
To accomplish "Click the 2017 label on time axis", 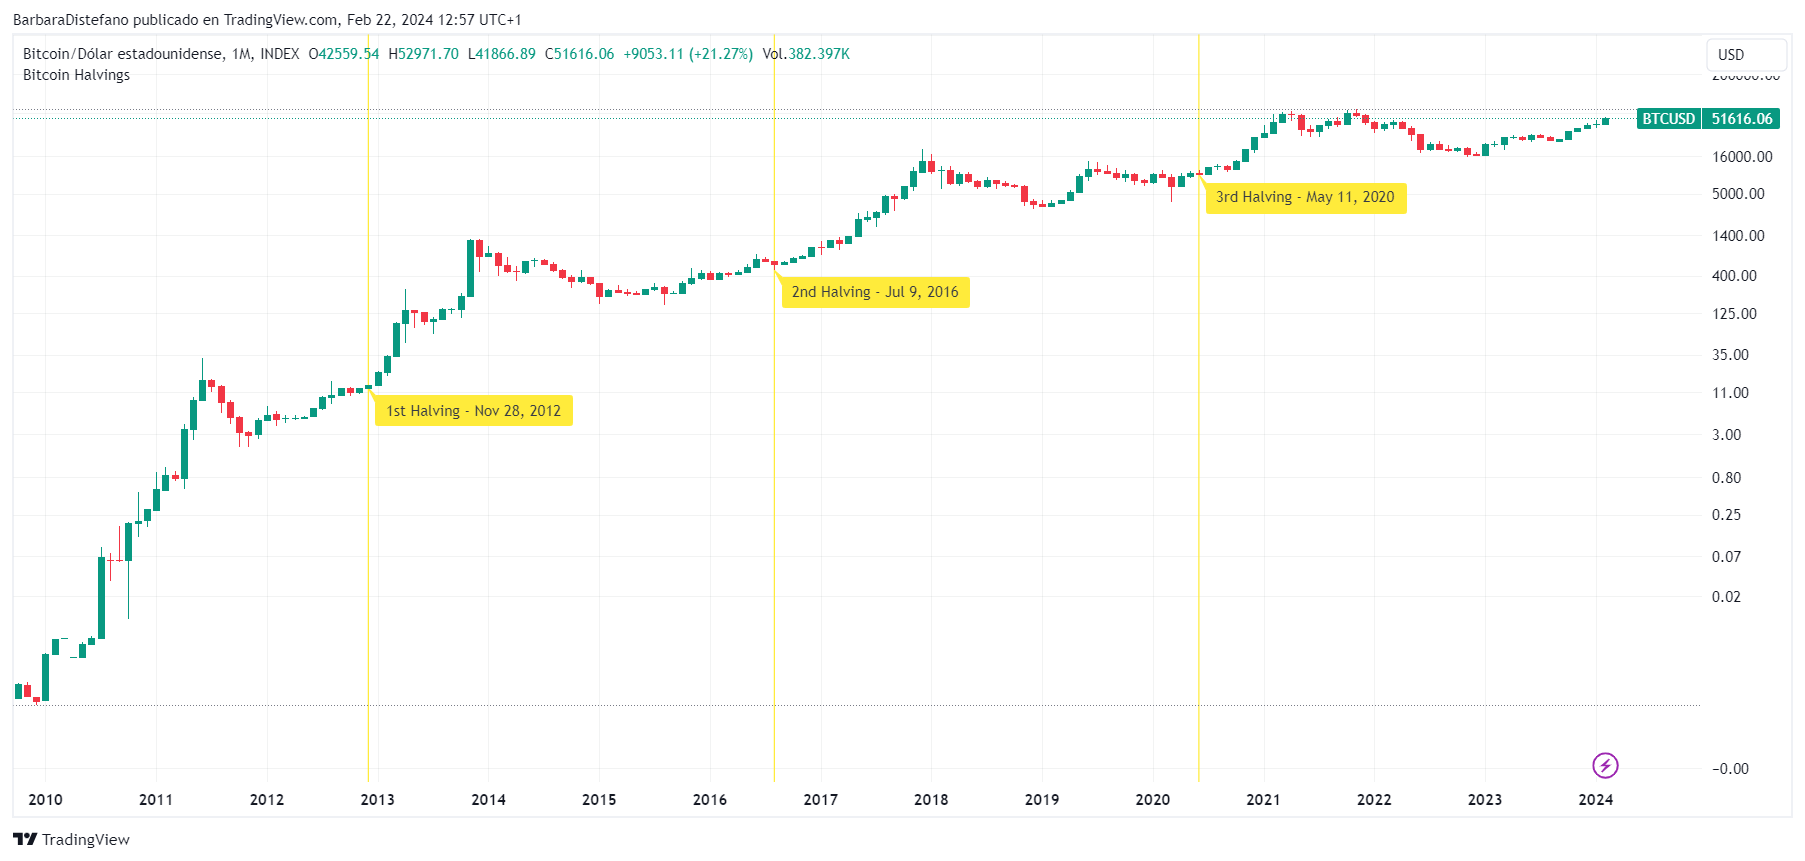I will pos(820,799).
